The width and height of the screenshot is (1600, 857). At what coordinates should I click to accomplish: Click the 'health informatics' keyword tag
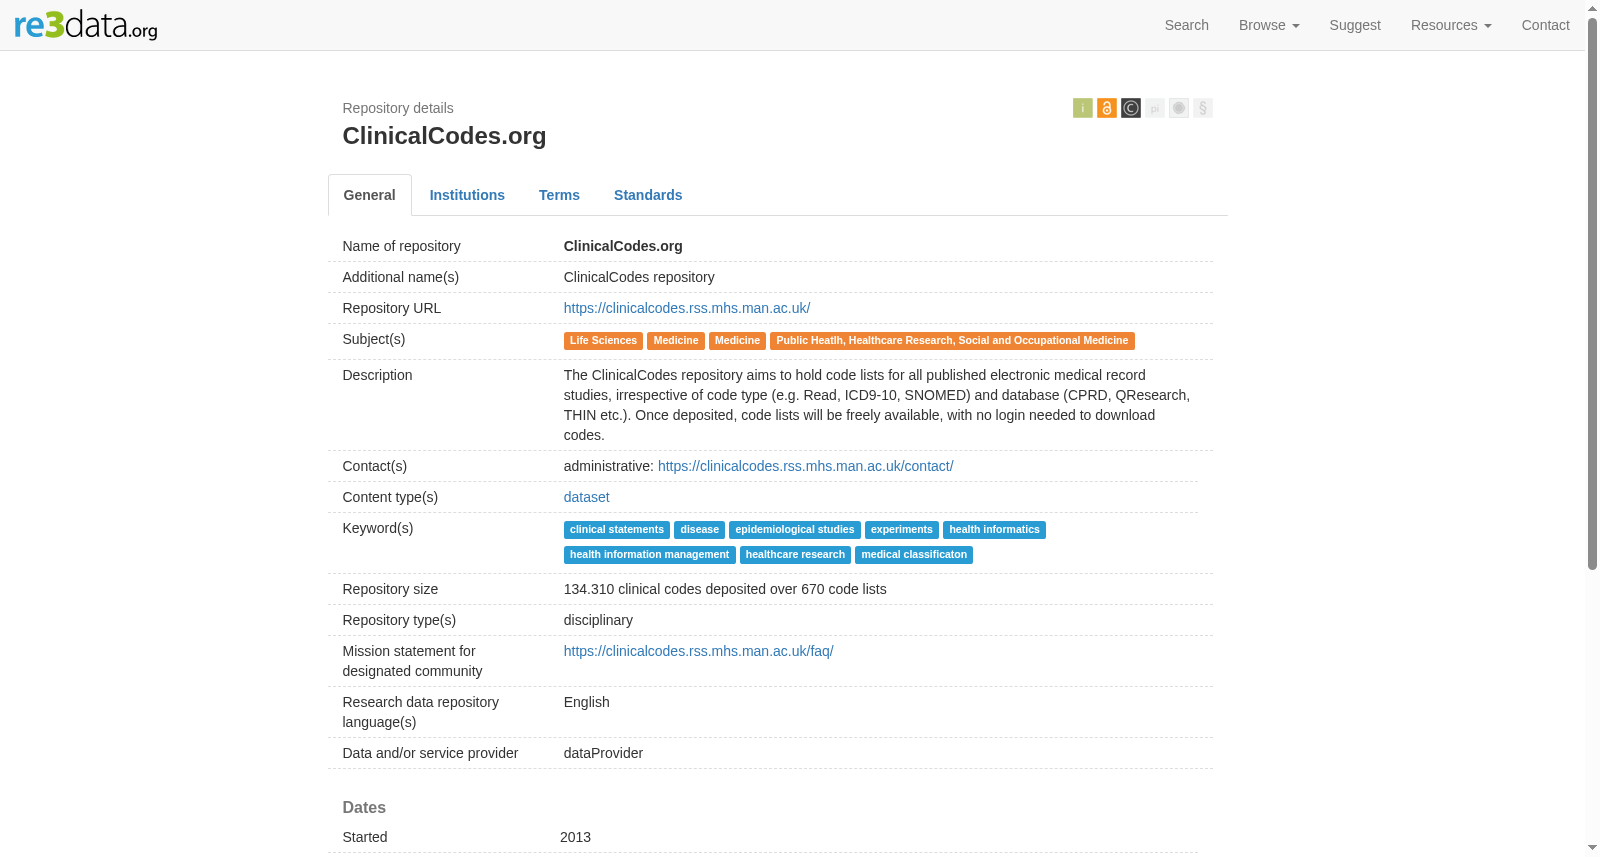(994, 530)
